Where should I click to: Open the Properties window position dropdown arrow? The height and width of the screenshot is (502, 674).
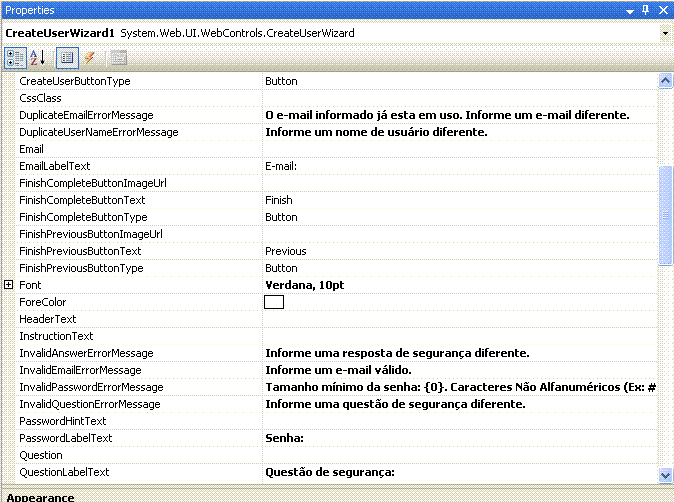(630, 11)
